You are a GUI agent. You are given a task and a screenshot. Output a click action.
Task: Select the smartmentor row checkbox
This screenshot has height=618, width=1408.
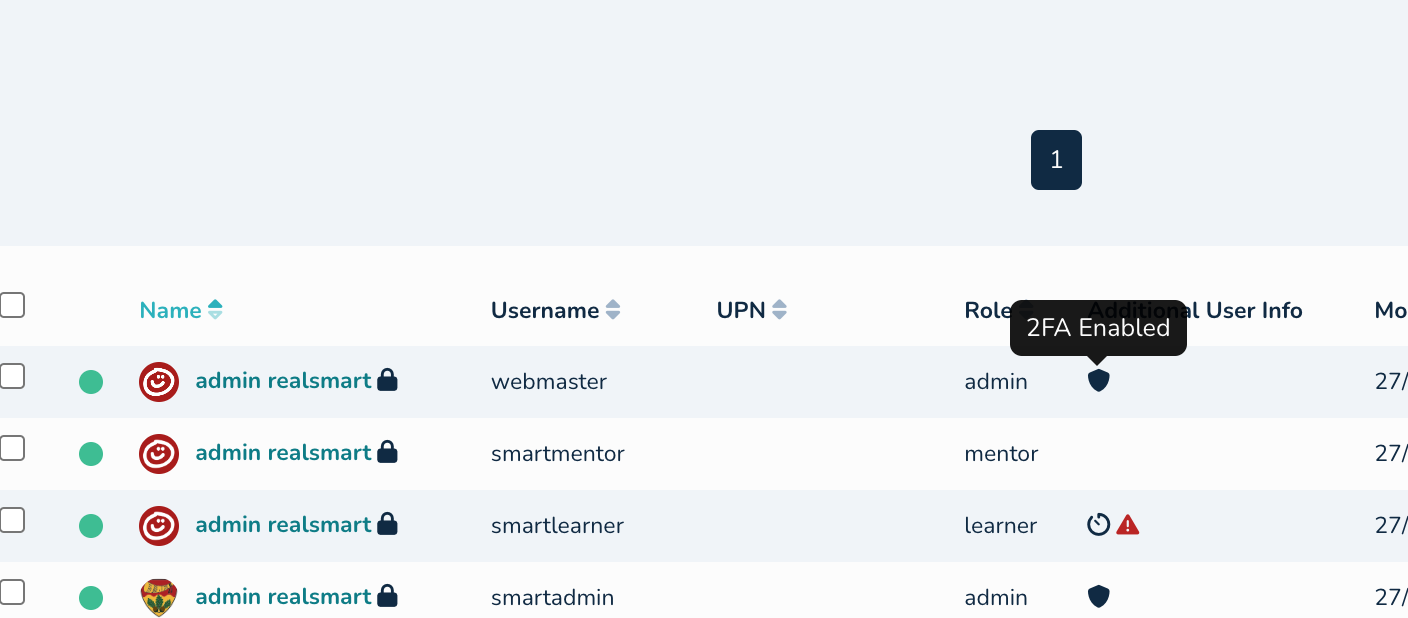(12, 448)
